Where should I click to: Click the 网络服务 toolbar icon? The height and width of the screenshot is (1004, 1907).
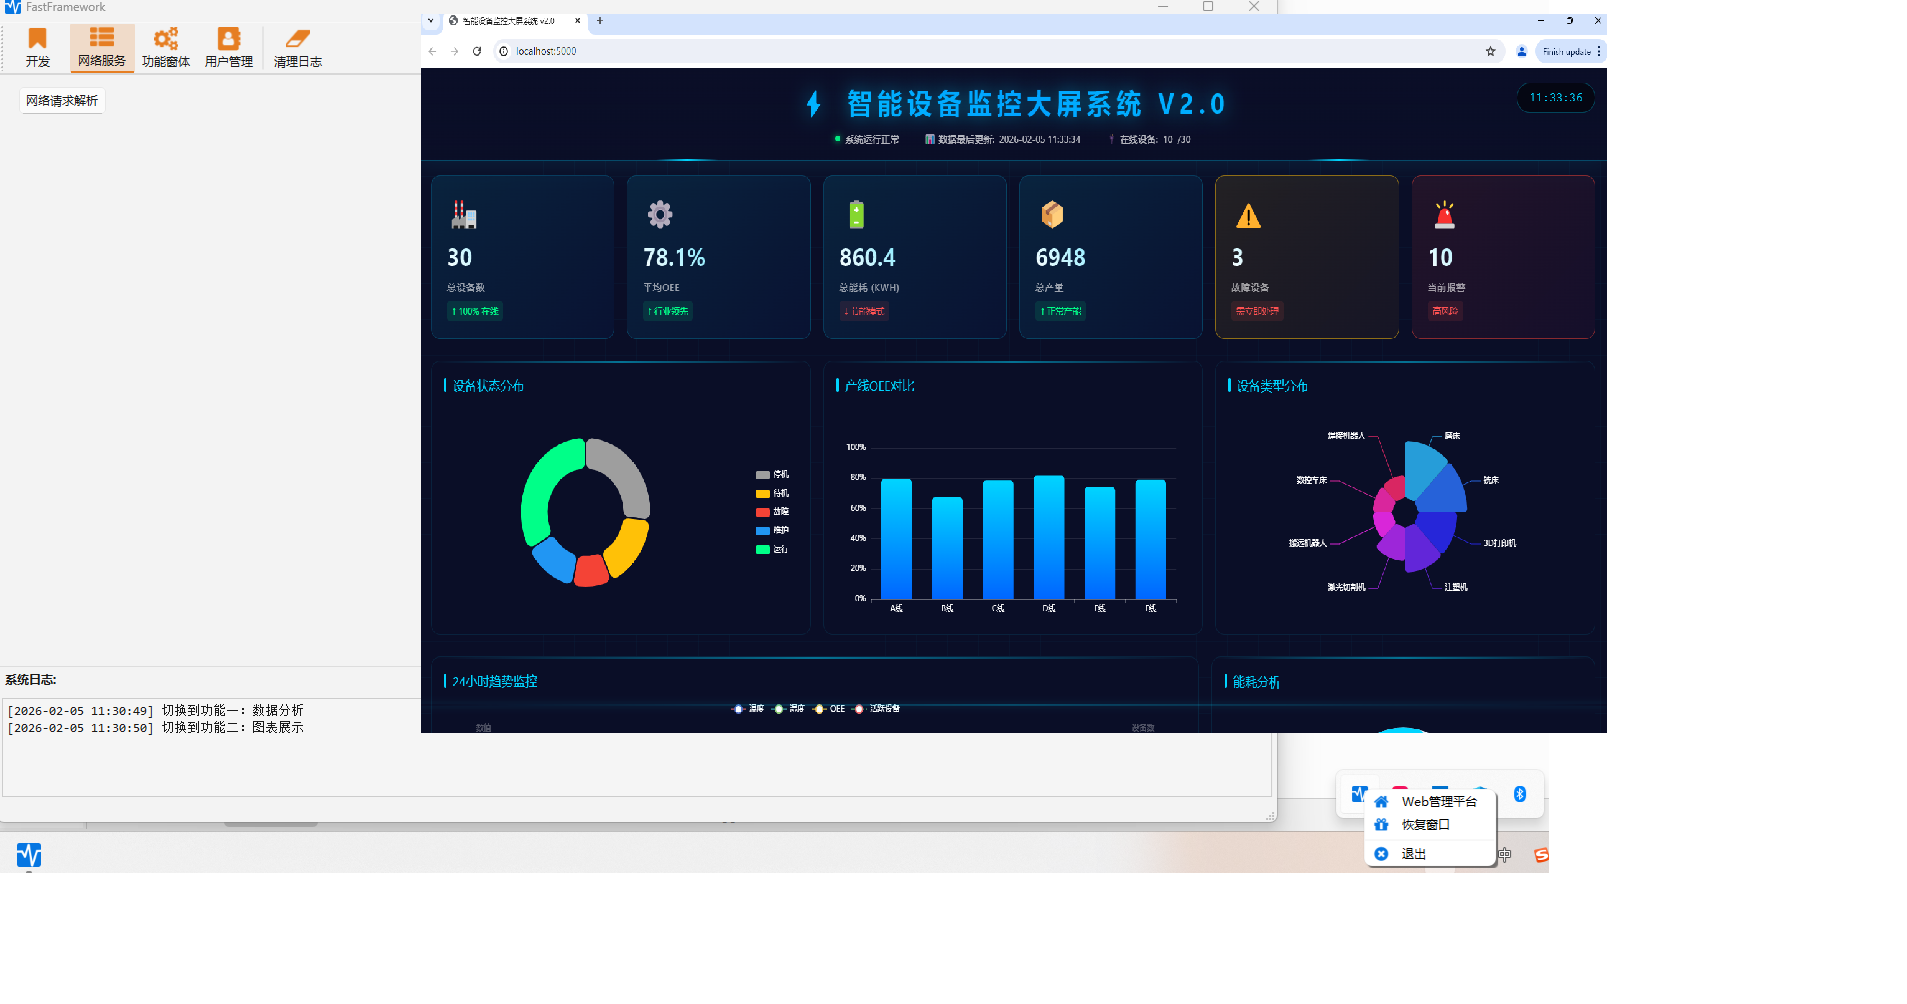(x=101, y=47)
